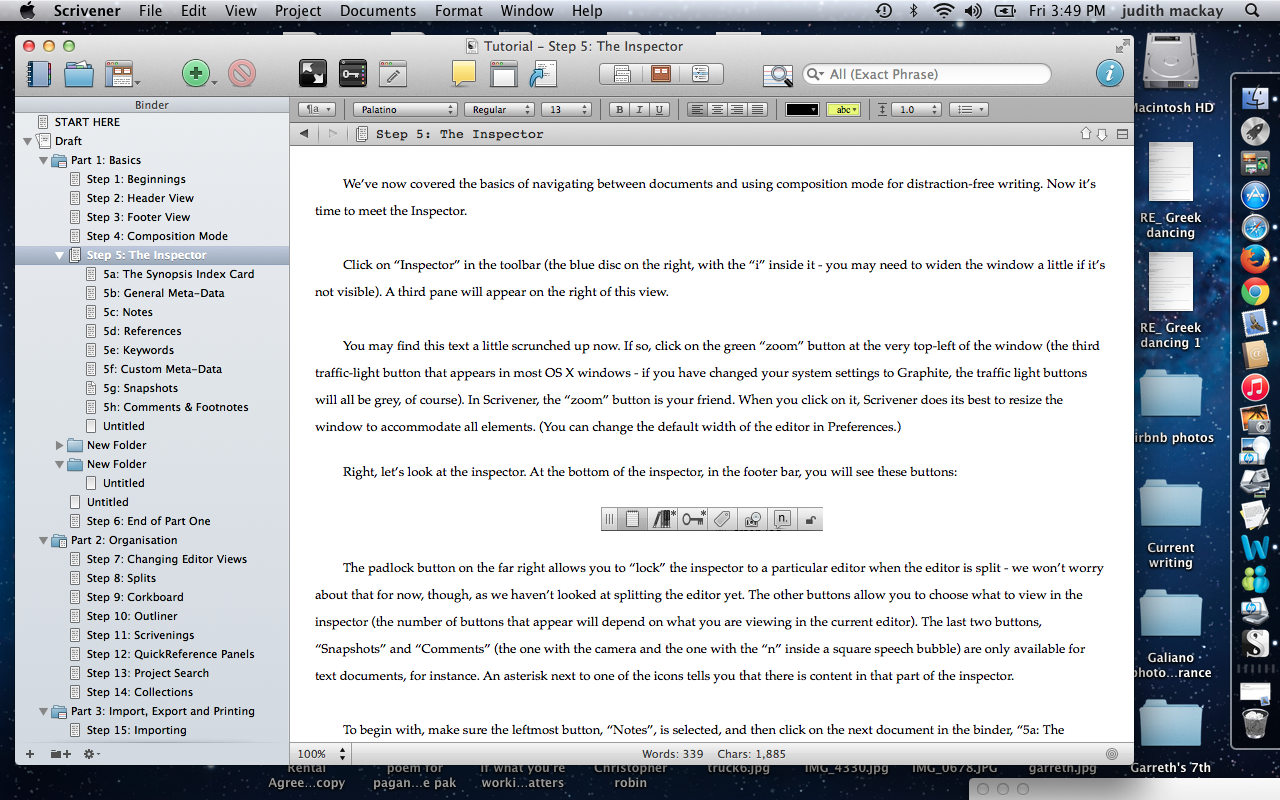This screenshot has height=800, width=1280.
Task: Click the target icon in editor footer
Action: coord(1112,754)
